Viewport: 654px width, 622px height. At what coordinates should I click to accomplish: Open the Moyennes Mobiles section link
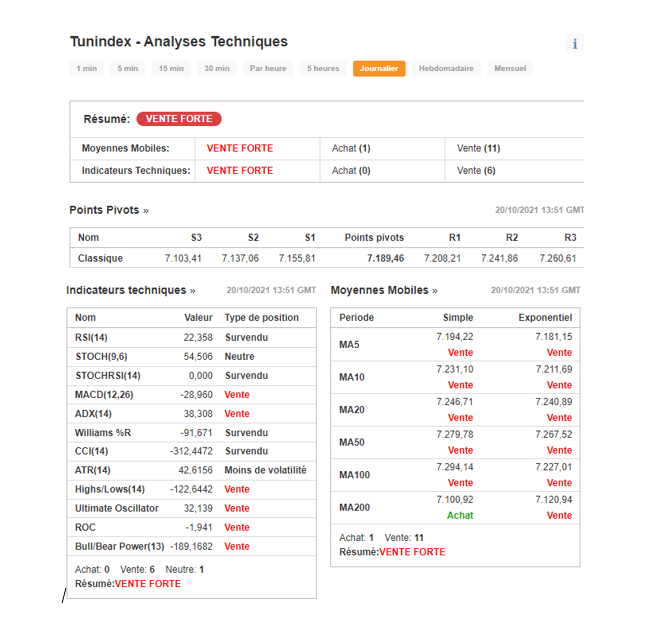(x=384, y=290)
